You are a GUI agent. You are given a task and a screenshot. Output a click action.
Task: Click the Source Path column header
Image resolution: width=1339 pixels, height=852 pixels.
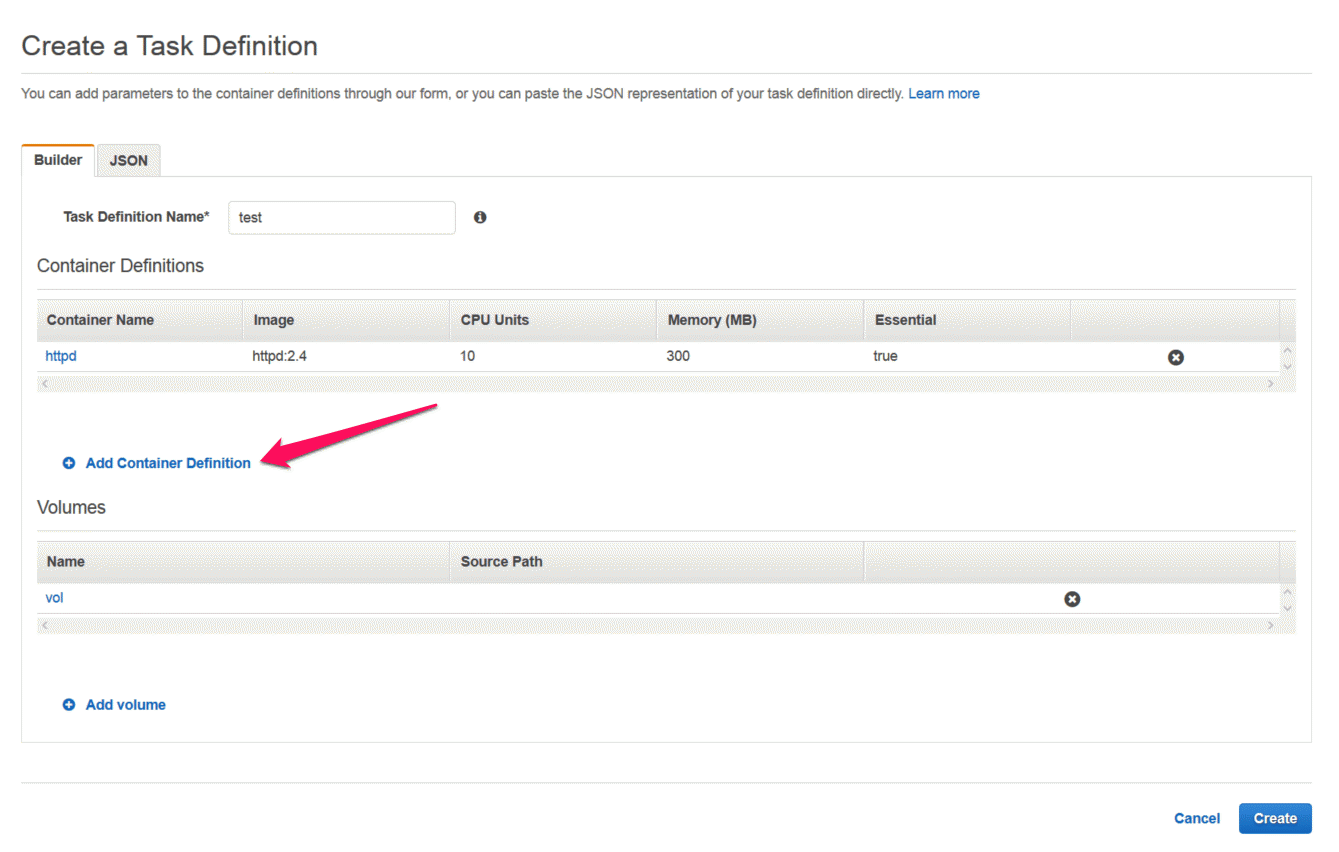657,562
